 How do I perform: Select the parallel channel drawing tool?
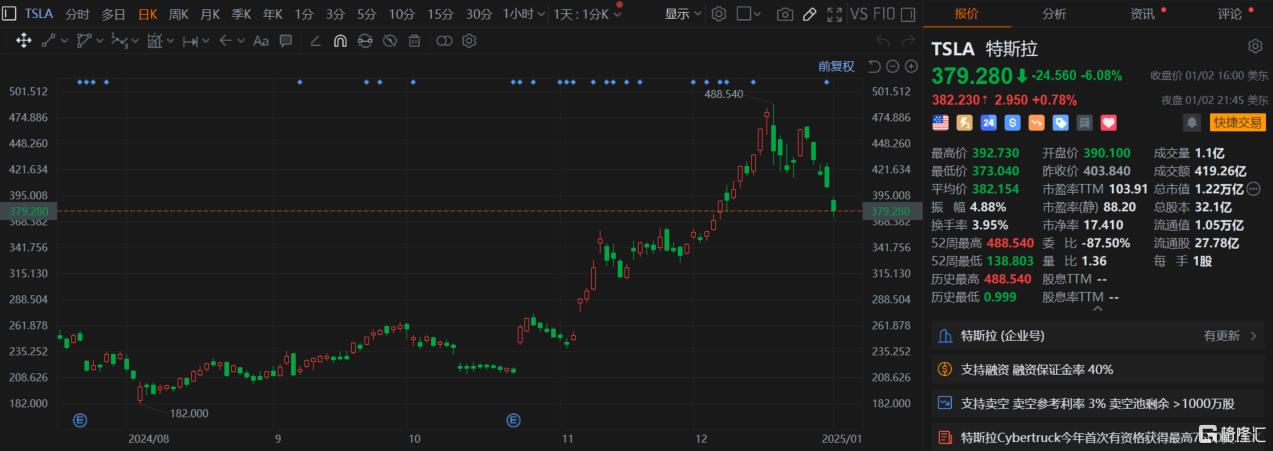click(x=84, y=41)
